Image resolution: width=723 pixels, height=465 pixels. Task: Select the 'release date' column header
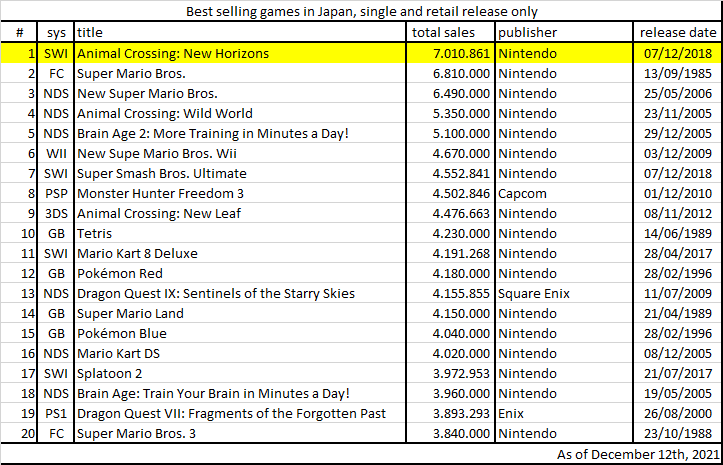click(x=678, y=32)
